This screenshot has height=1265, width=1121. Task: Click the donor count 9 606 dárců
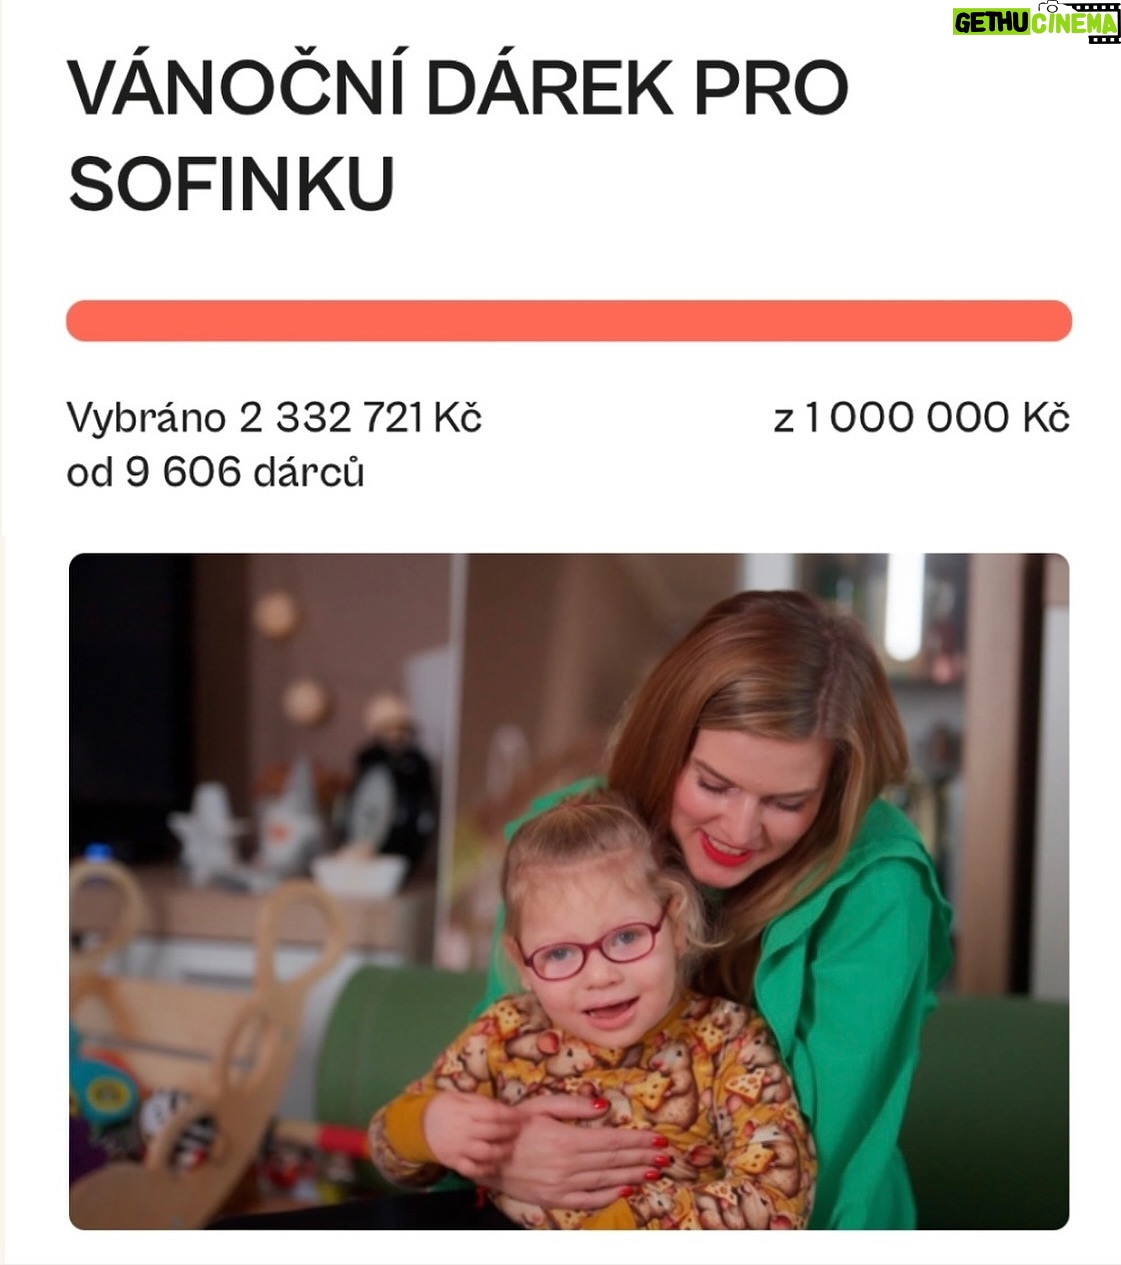tap(244, 472)
